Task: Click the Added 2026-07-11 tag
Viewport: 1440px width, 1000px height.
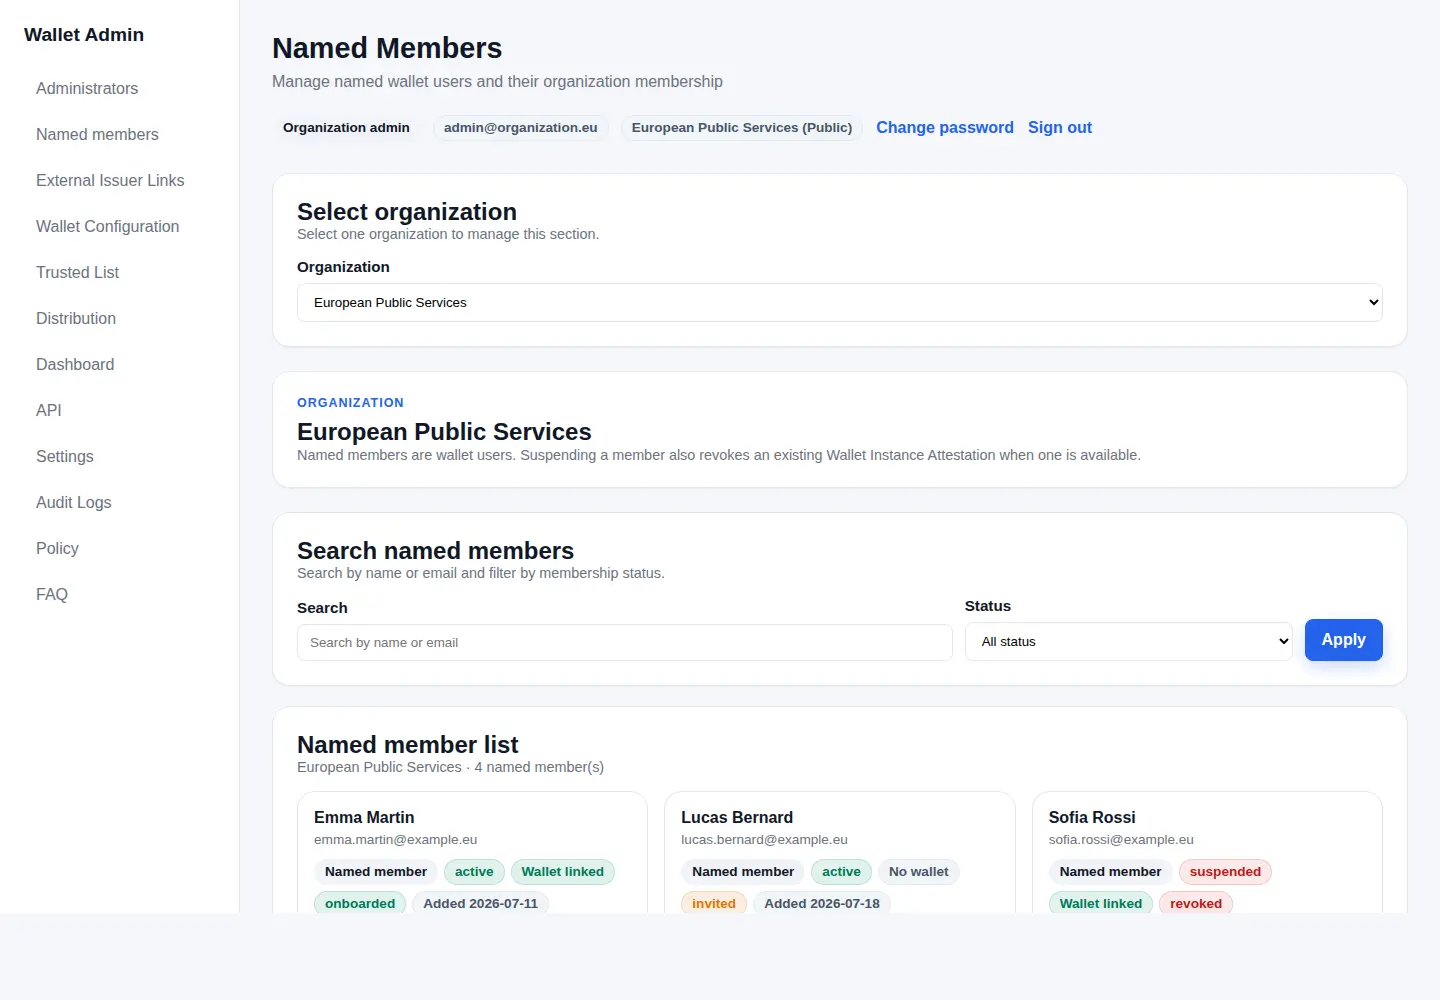Action: coord(480,903)
